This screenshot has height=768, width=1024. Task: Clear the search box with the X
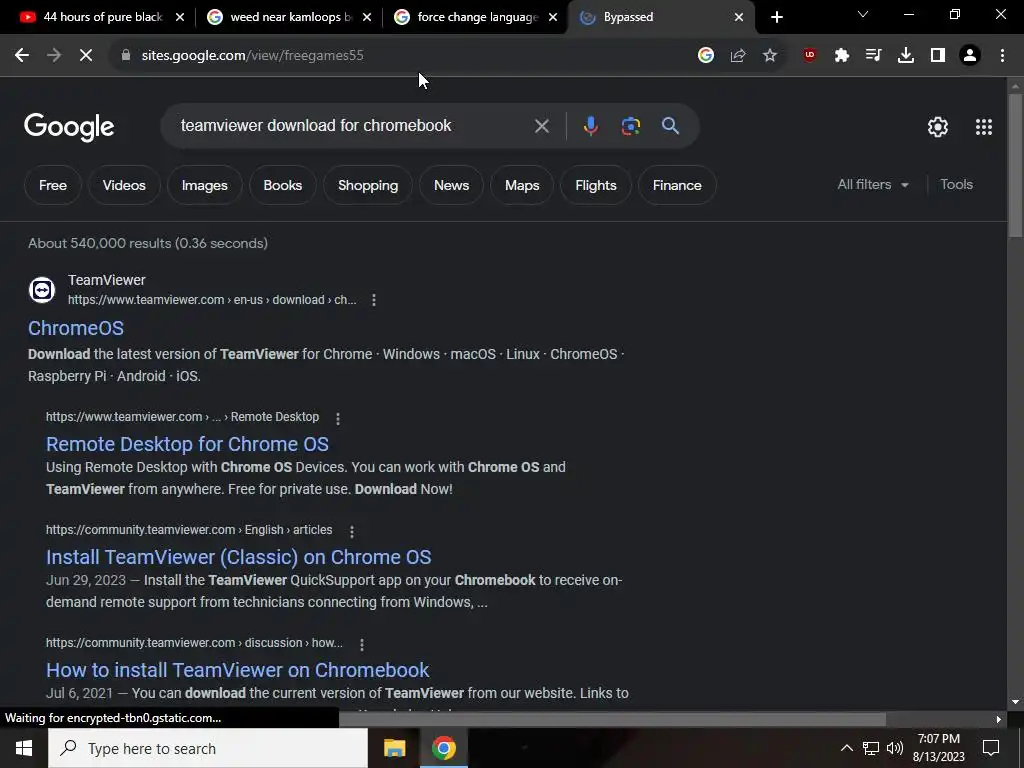click(541, 126)
